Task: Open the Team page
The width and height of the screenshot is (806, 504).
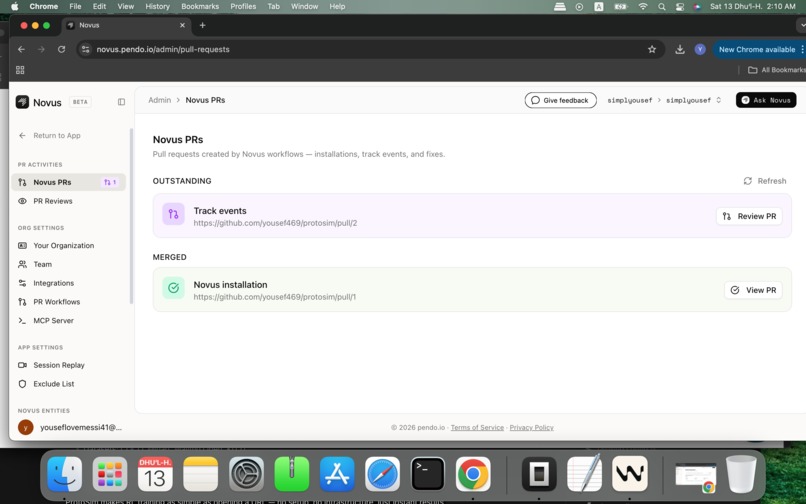Action: [x=68, y=264]
